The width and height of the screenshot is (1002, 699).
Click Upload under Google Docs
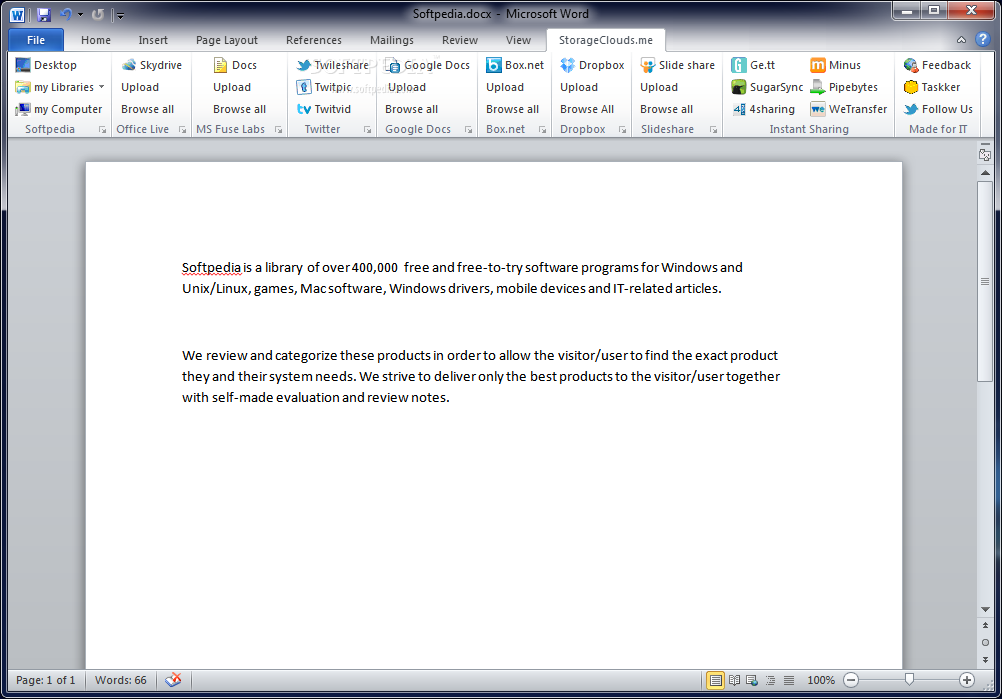tap(406, 87)
